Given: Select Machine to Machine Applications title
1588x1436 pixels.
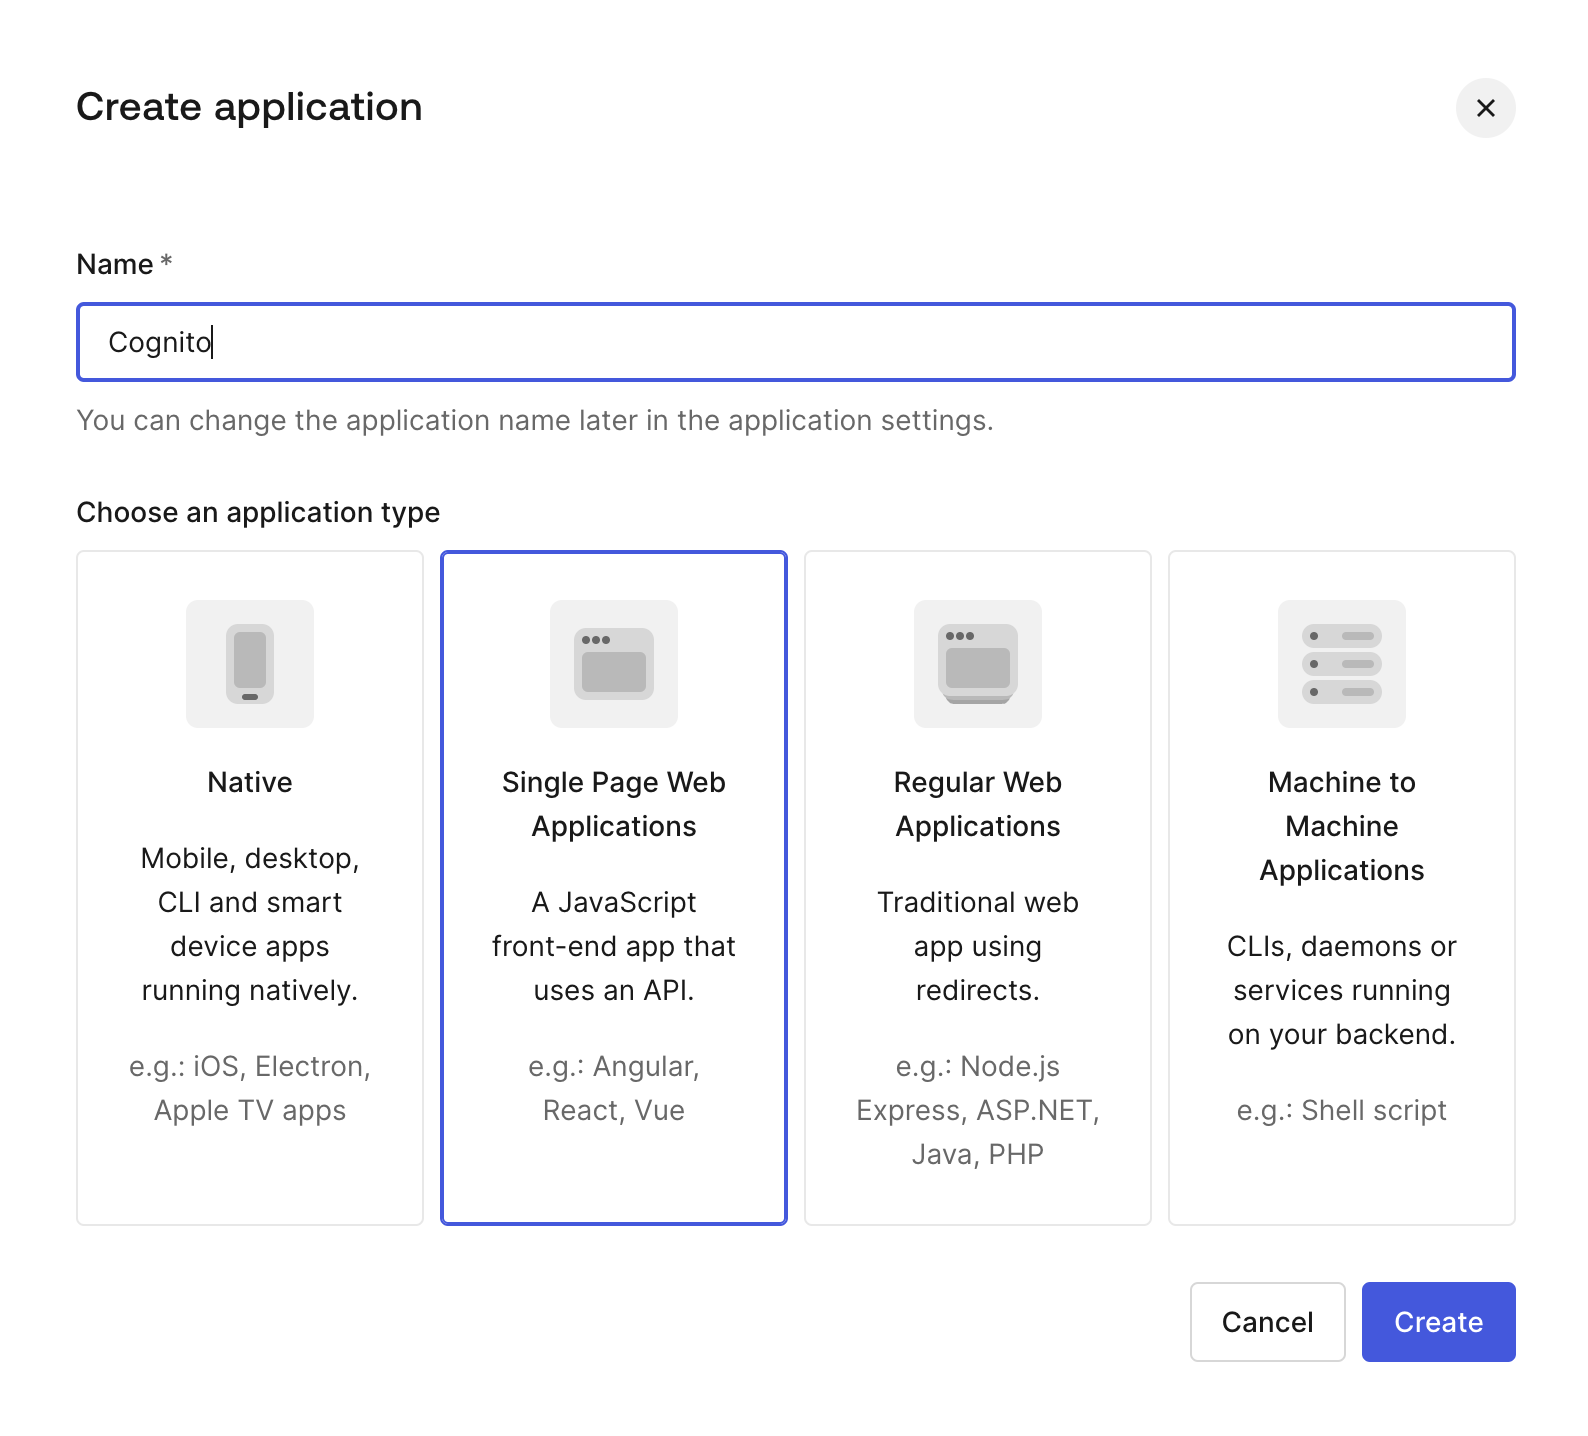Looking at the screenshot, I should tap(1342, 826).
